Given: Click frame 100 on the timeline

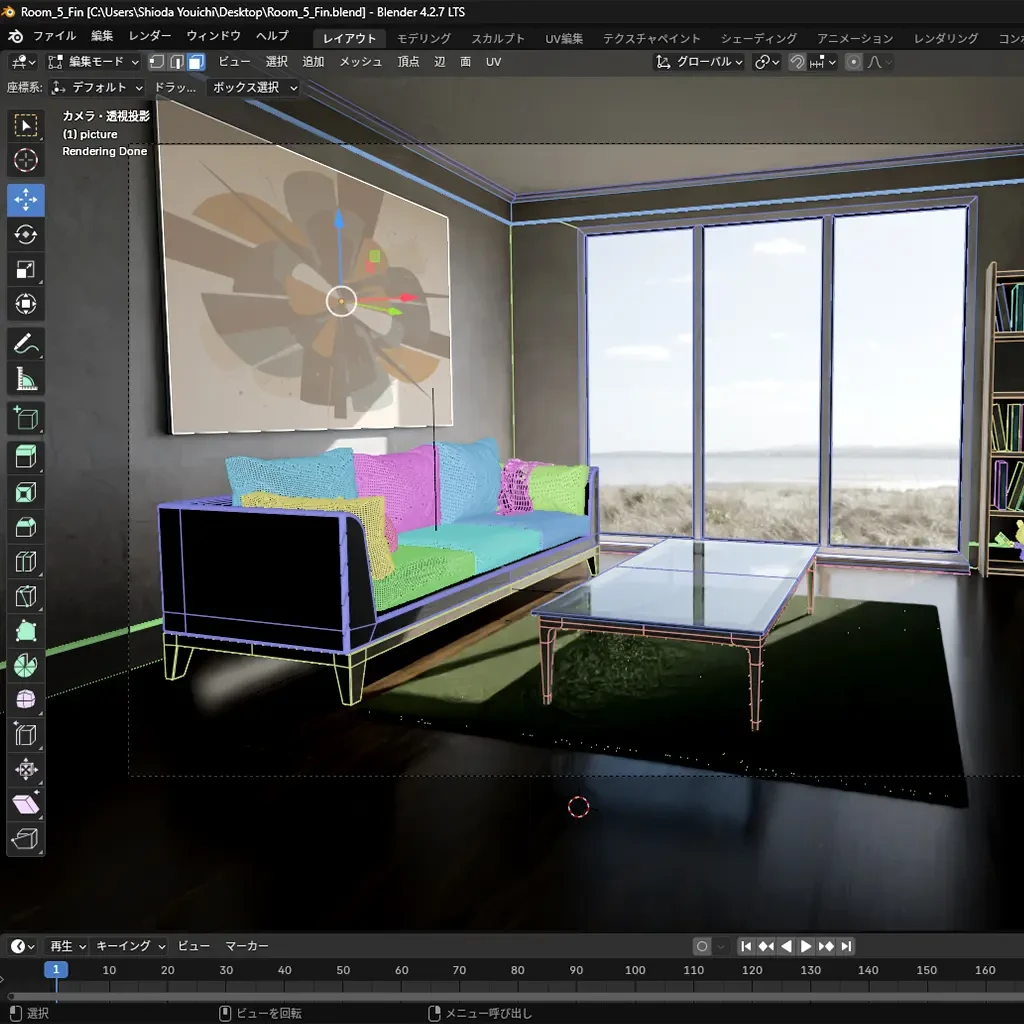Looking at the screenshot, I should click(x=635, y=970).
